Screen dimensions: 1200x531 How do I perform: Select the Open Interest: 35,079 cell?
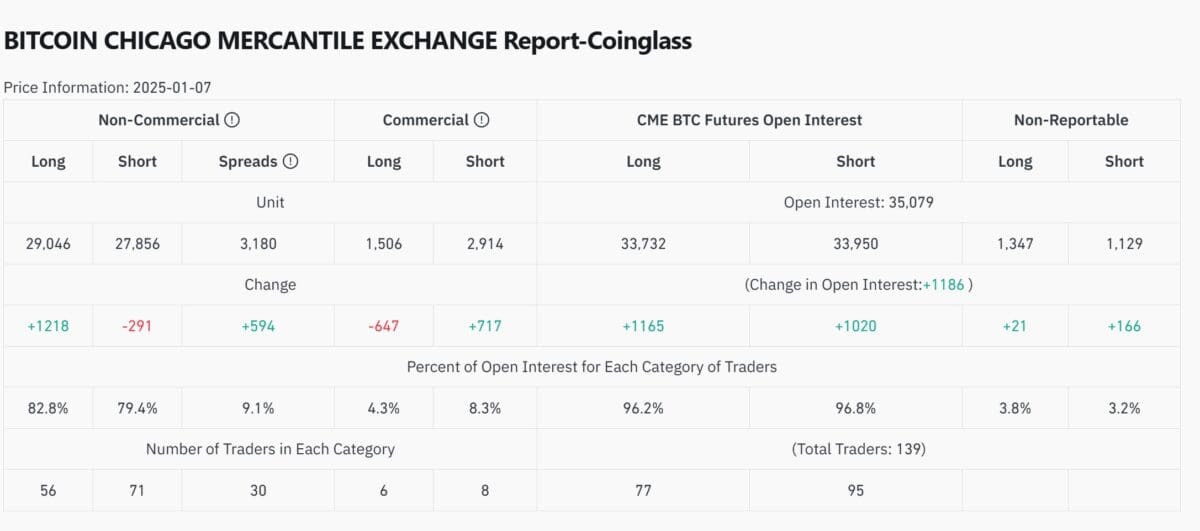(856, 202)
